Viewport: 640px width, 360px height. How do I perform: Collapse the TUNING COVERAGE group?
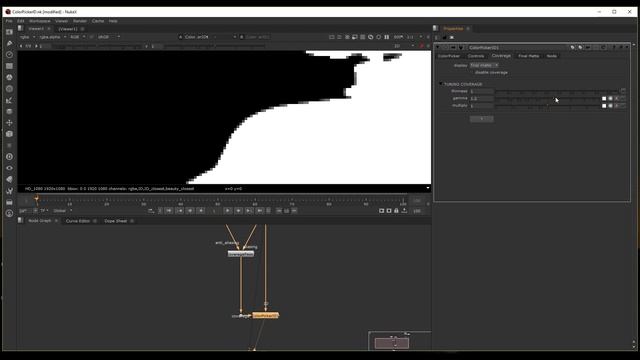441,84
